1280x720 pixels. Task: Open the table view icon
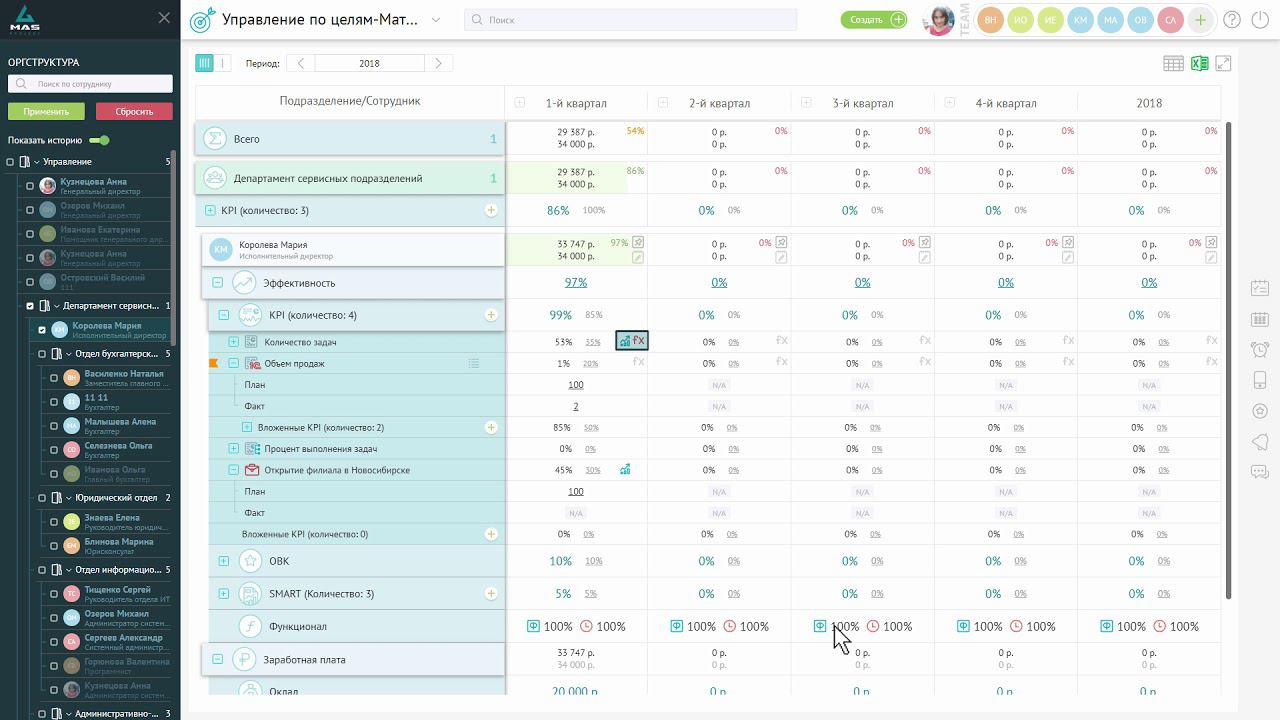[1173, 63]
